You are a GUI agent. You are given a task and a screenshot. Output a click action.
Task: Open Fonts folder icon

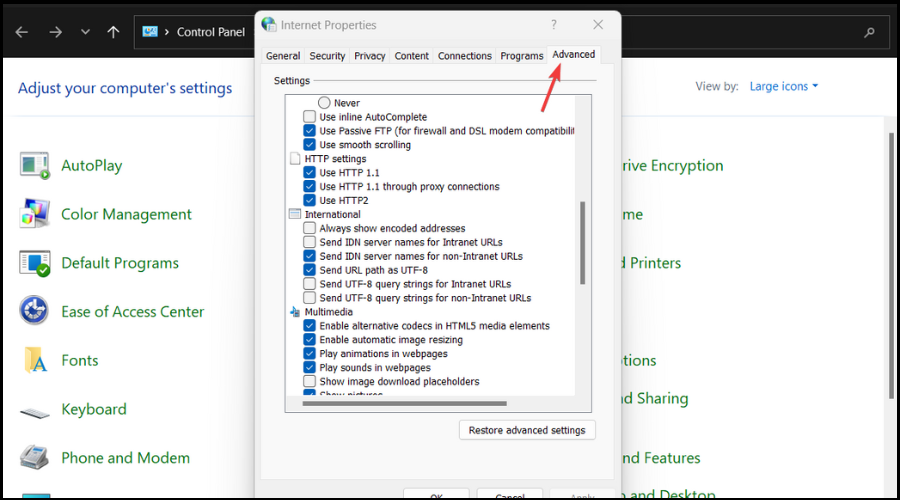[x=36, y=360]
